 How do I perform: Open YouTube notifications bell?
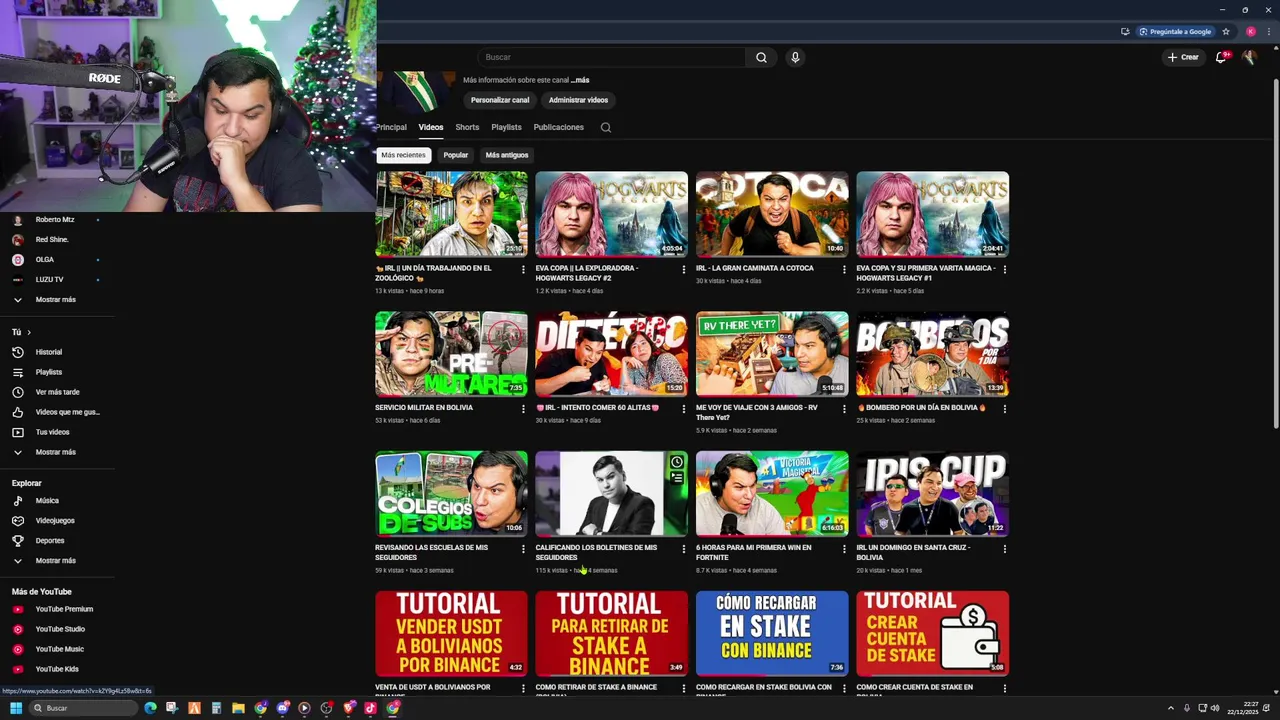point(1220,57)
